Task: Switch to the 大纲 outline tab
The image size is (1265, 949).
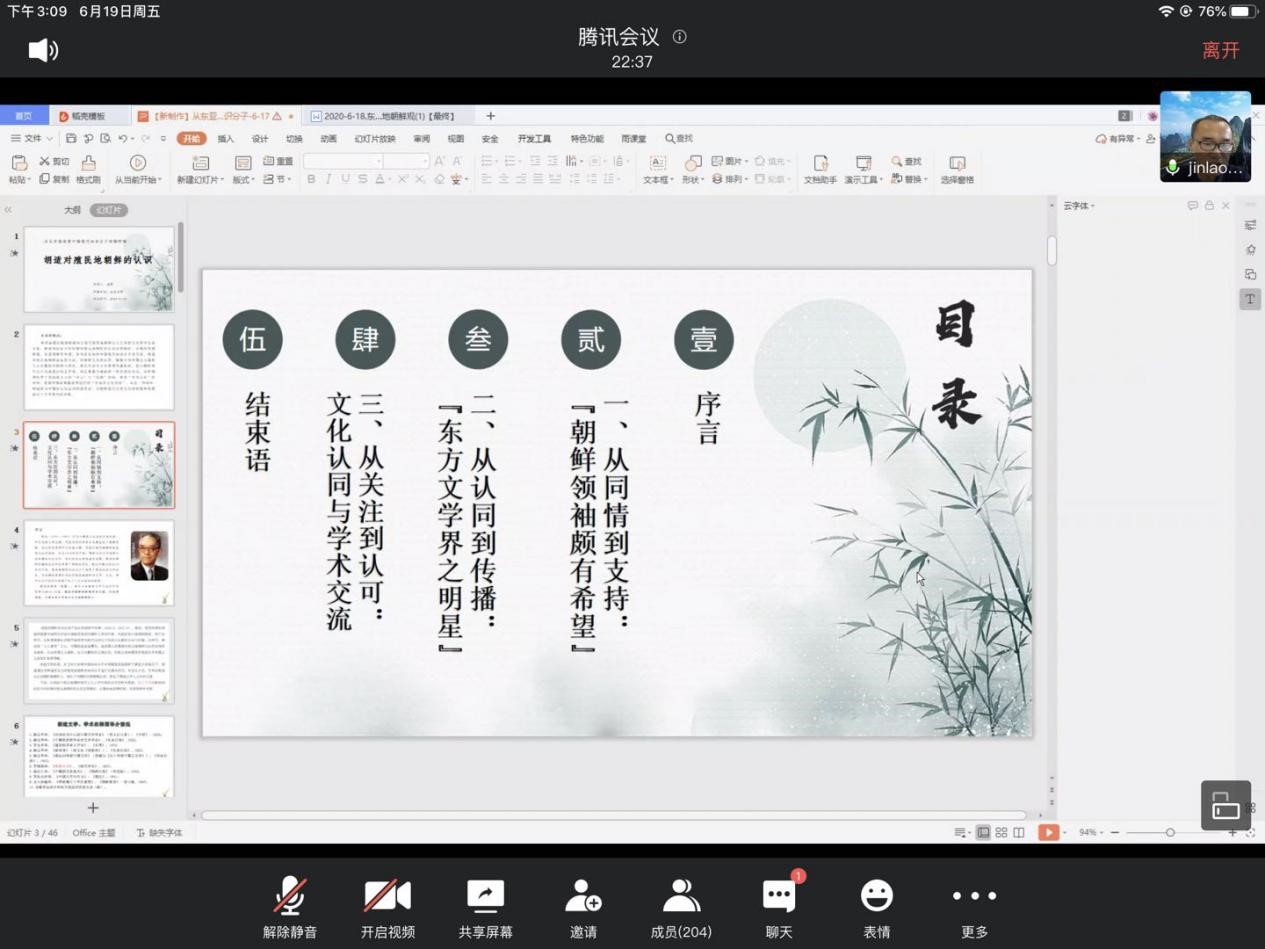Action: (x=72, y=210)
